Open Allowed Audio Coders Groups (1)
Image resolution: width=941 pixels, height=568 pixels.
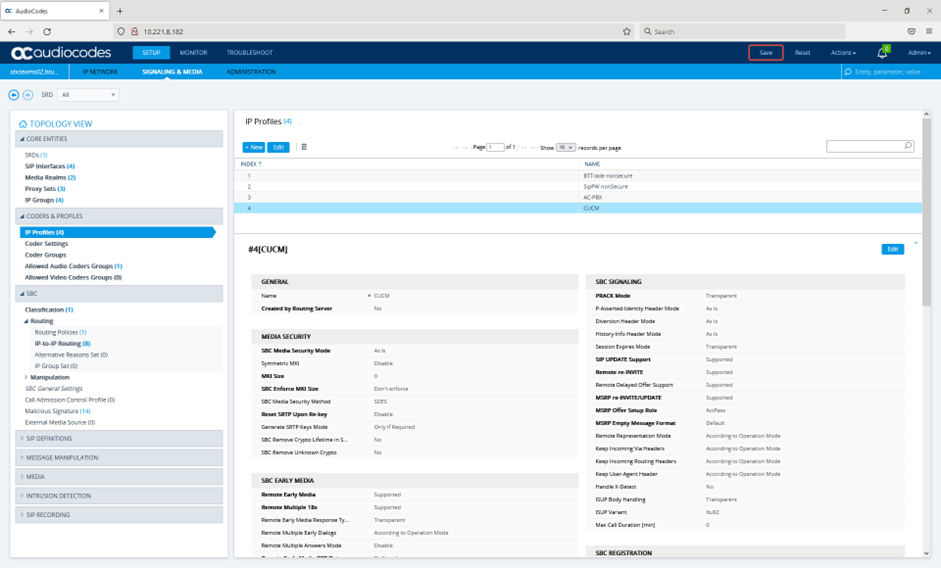pos(73,266)
